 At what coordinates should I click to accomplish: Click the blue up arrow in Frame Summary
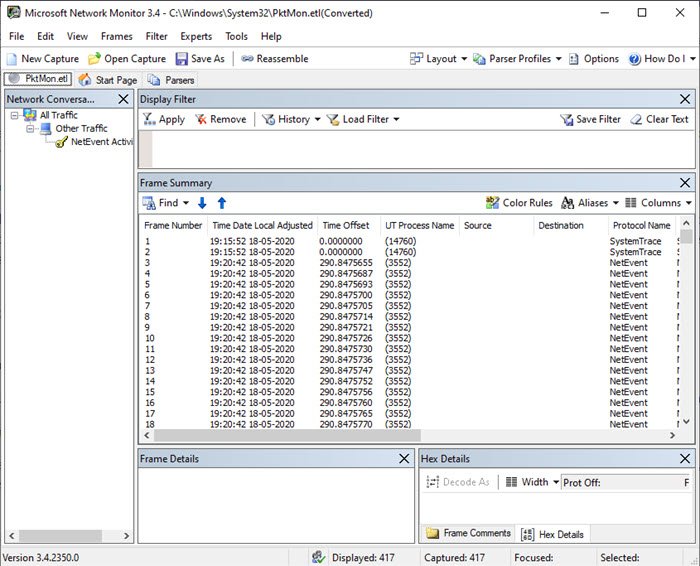coord(222,203)
